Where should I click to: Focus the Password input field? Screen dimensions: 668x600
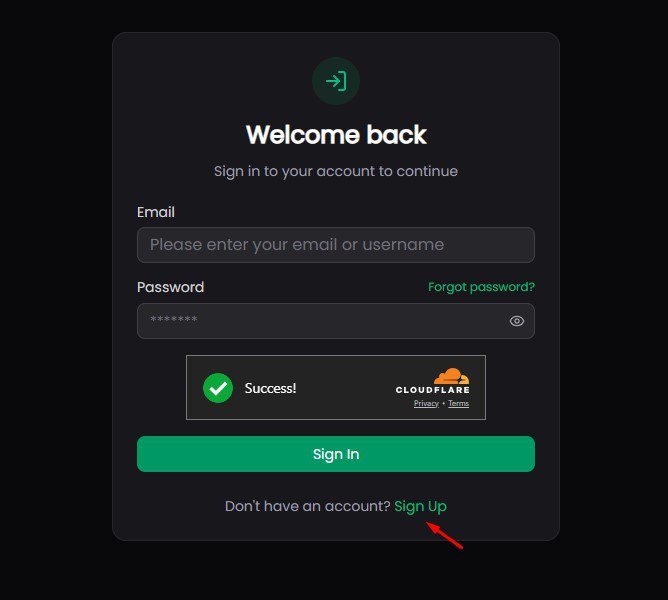320,321
